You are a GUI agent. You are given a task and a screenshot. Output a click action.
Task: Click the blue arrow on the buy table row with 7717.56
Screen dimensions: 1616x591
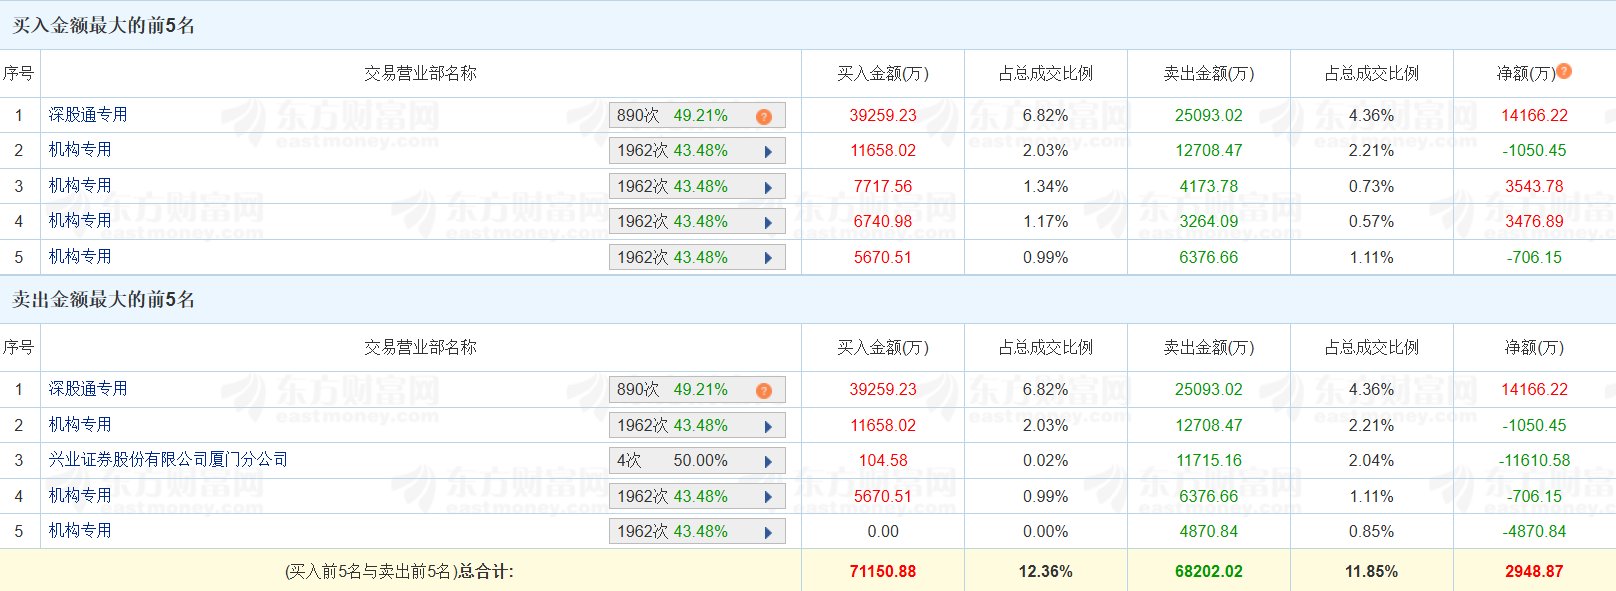tap(768, 187)
